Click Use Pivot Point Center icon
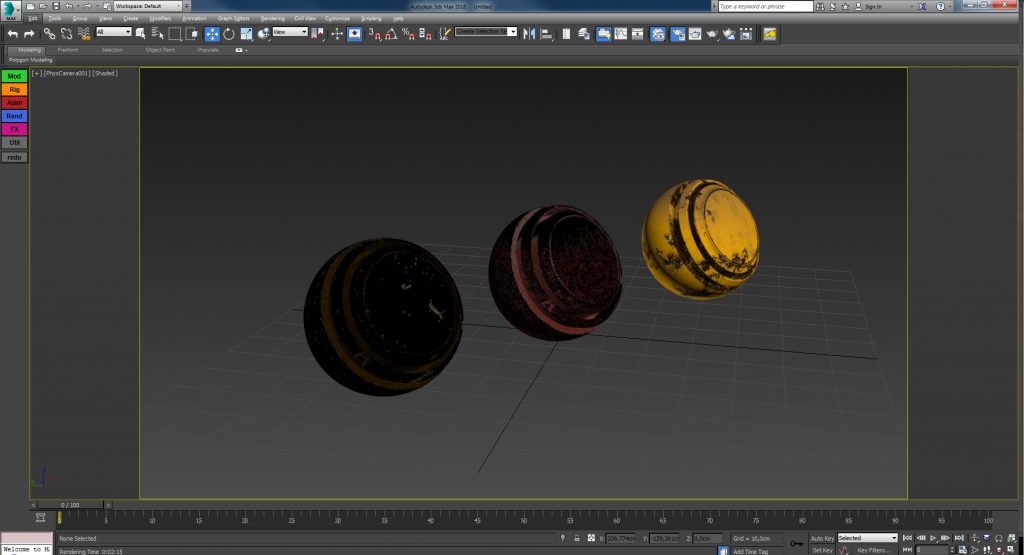The image size is (1024, 555). 317,34
